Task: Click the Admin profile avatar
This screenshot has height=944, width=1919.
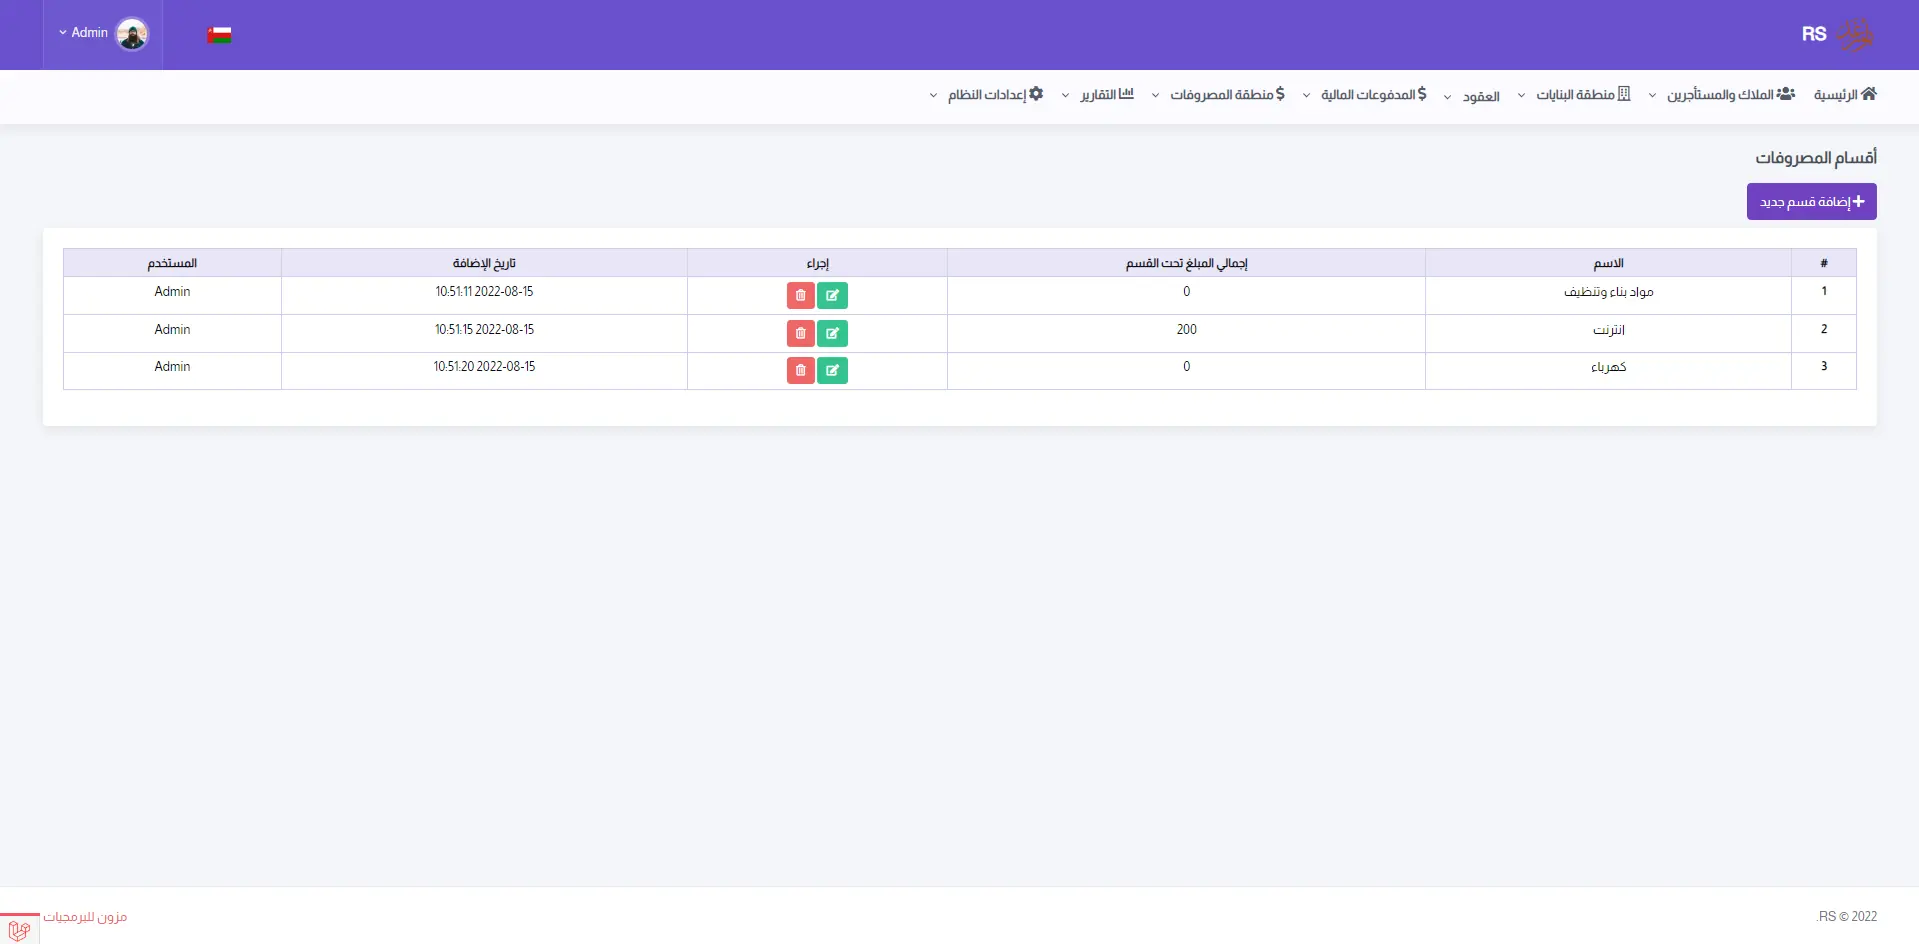Action: click(x=132, y=34)
